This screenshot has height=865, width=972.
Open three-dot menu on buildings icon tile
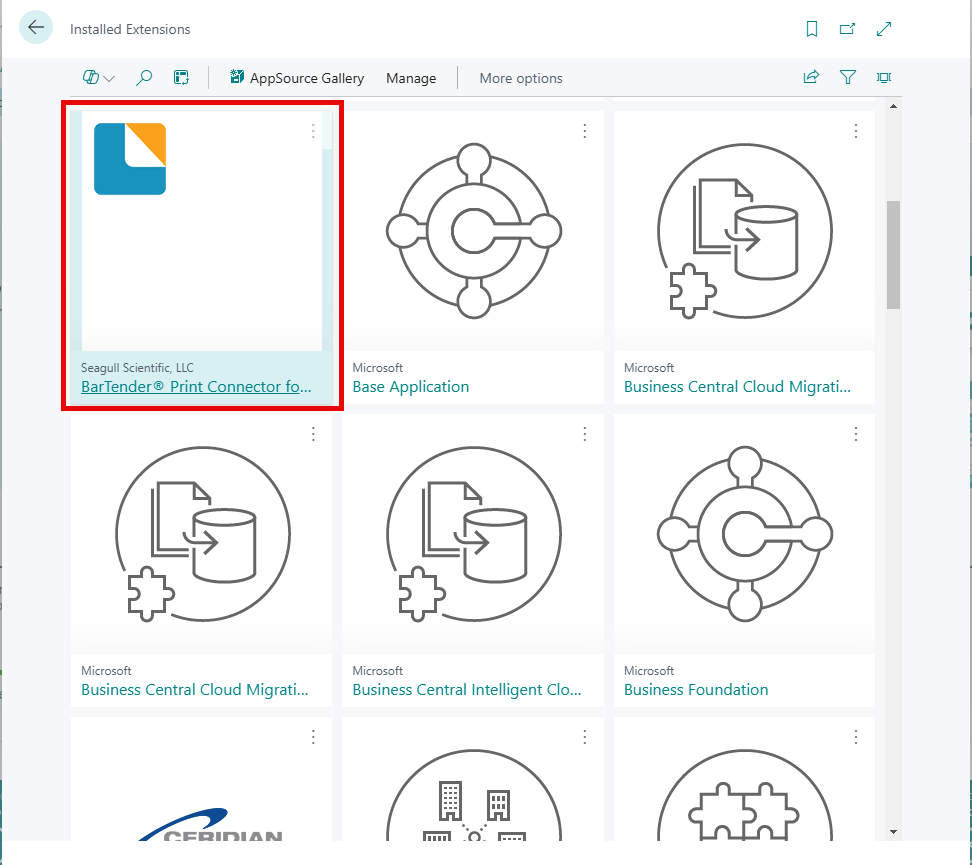tap(585, 737)
